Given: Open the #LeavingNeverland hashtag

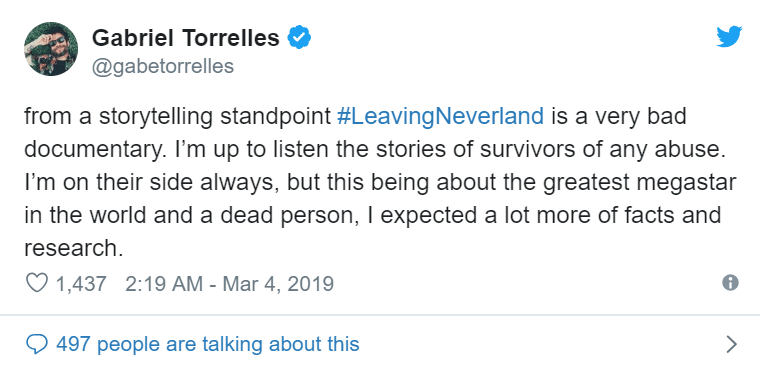Looking at the screenshot, I should click(440, 117).
